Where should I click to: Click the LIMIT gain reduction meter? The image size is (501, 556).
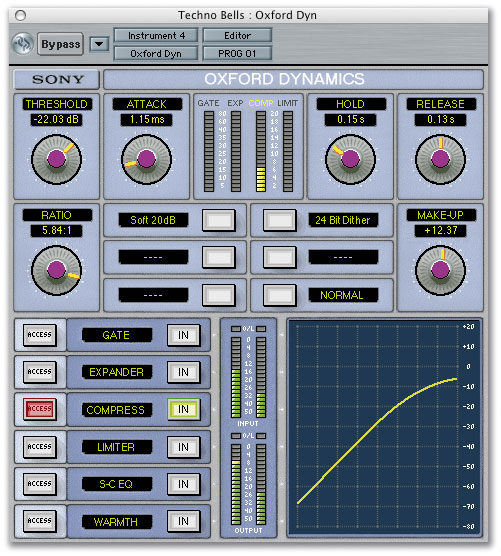click(288, 151)
